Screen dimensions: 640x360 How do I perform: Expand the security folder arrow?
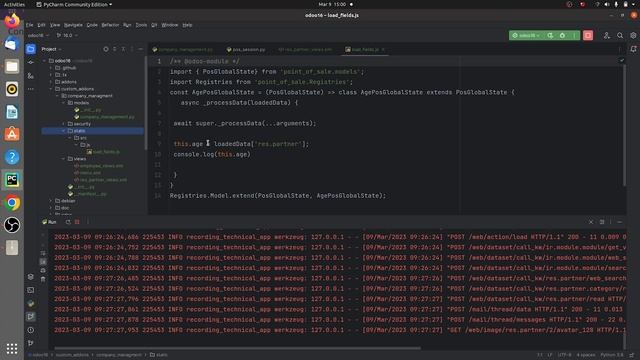(64, 124)
